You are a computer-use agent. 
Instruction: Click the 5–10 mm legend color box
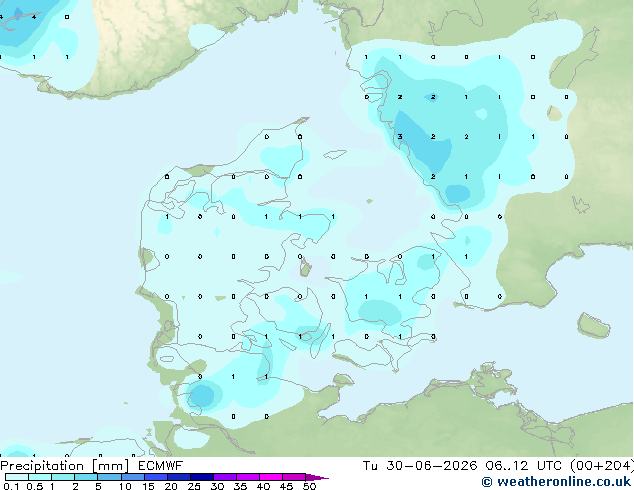(109, 477)
